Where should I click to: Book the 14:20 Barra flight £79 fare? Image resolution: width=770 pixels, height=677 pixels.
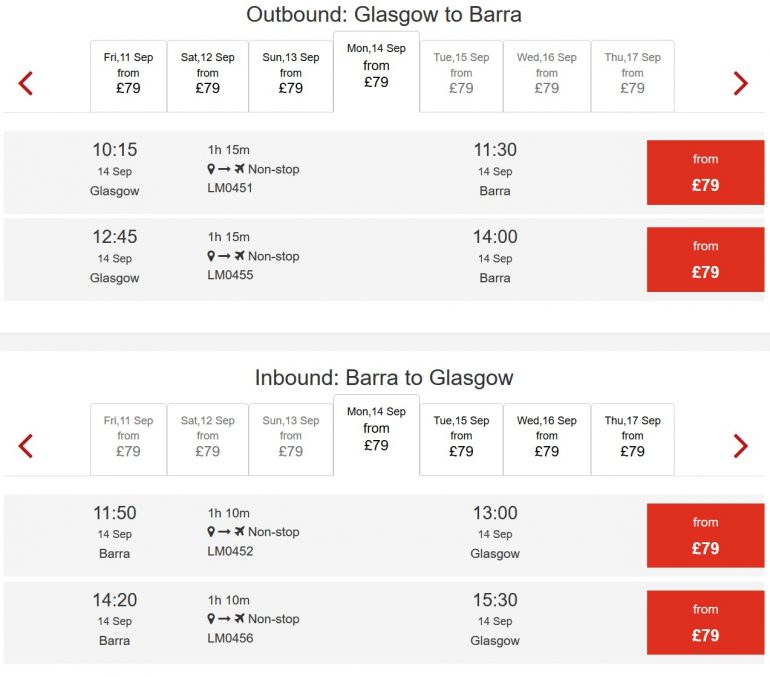(x=705, y=622)
